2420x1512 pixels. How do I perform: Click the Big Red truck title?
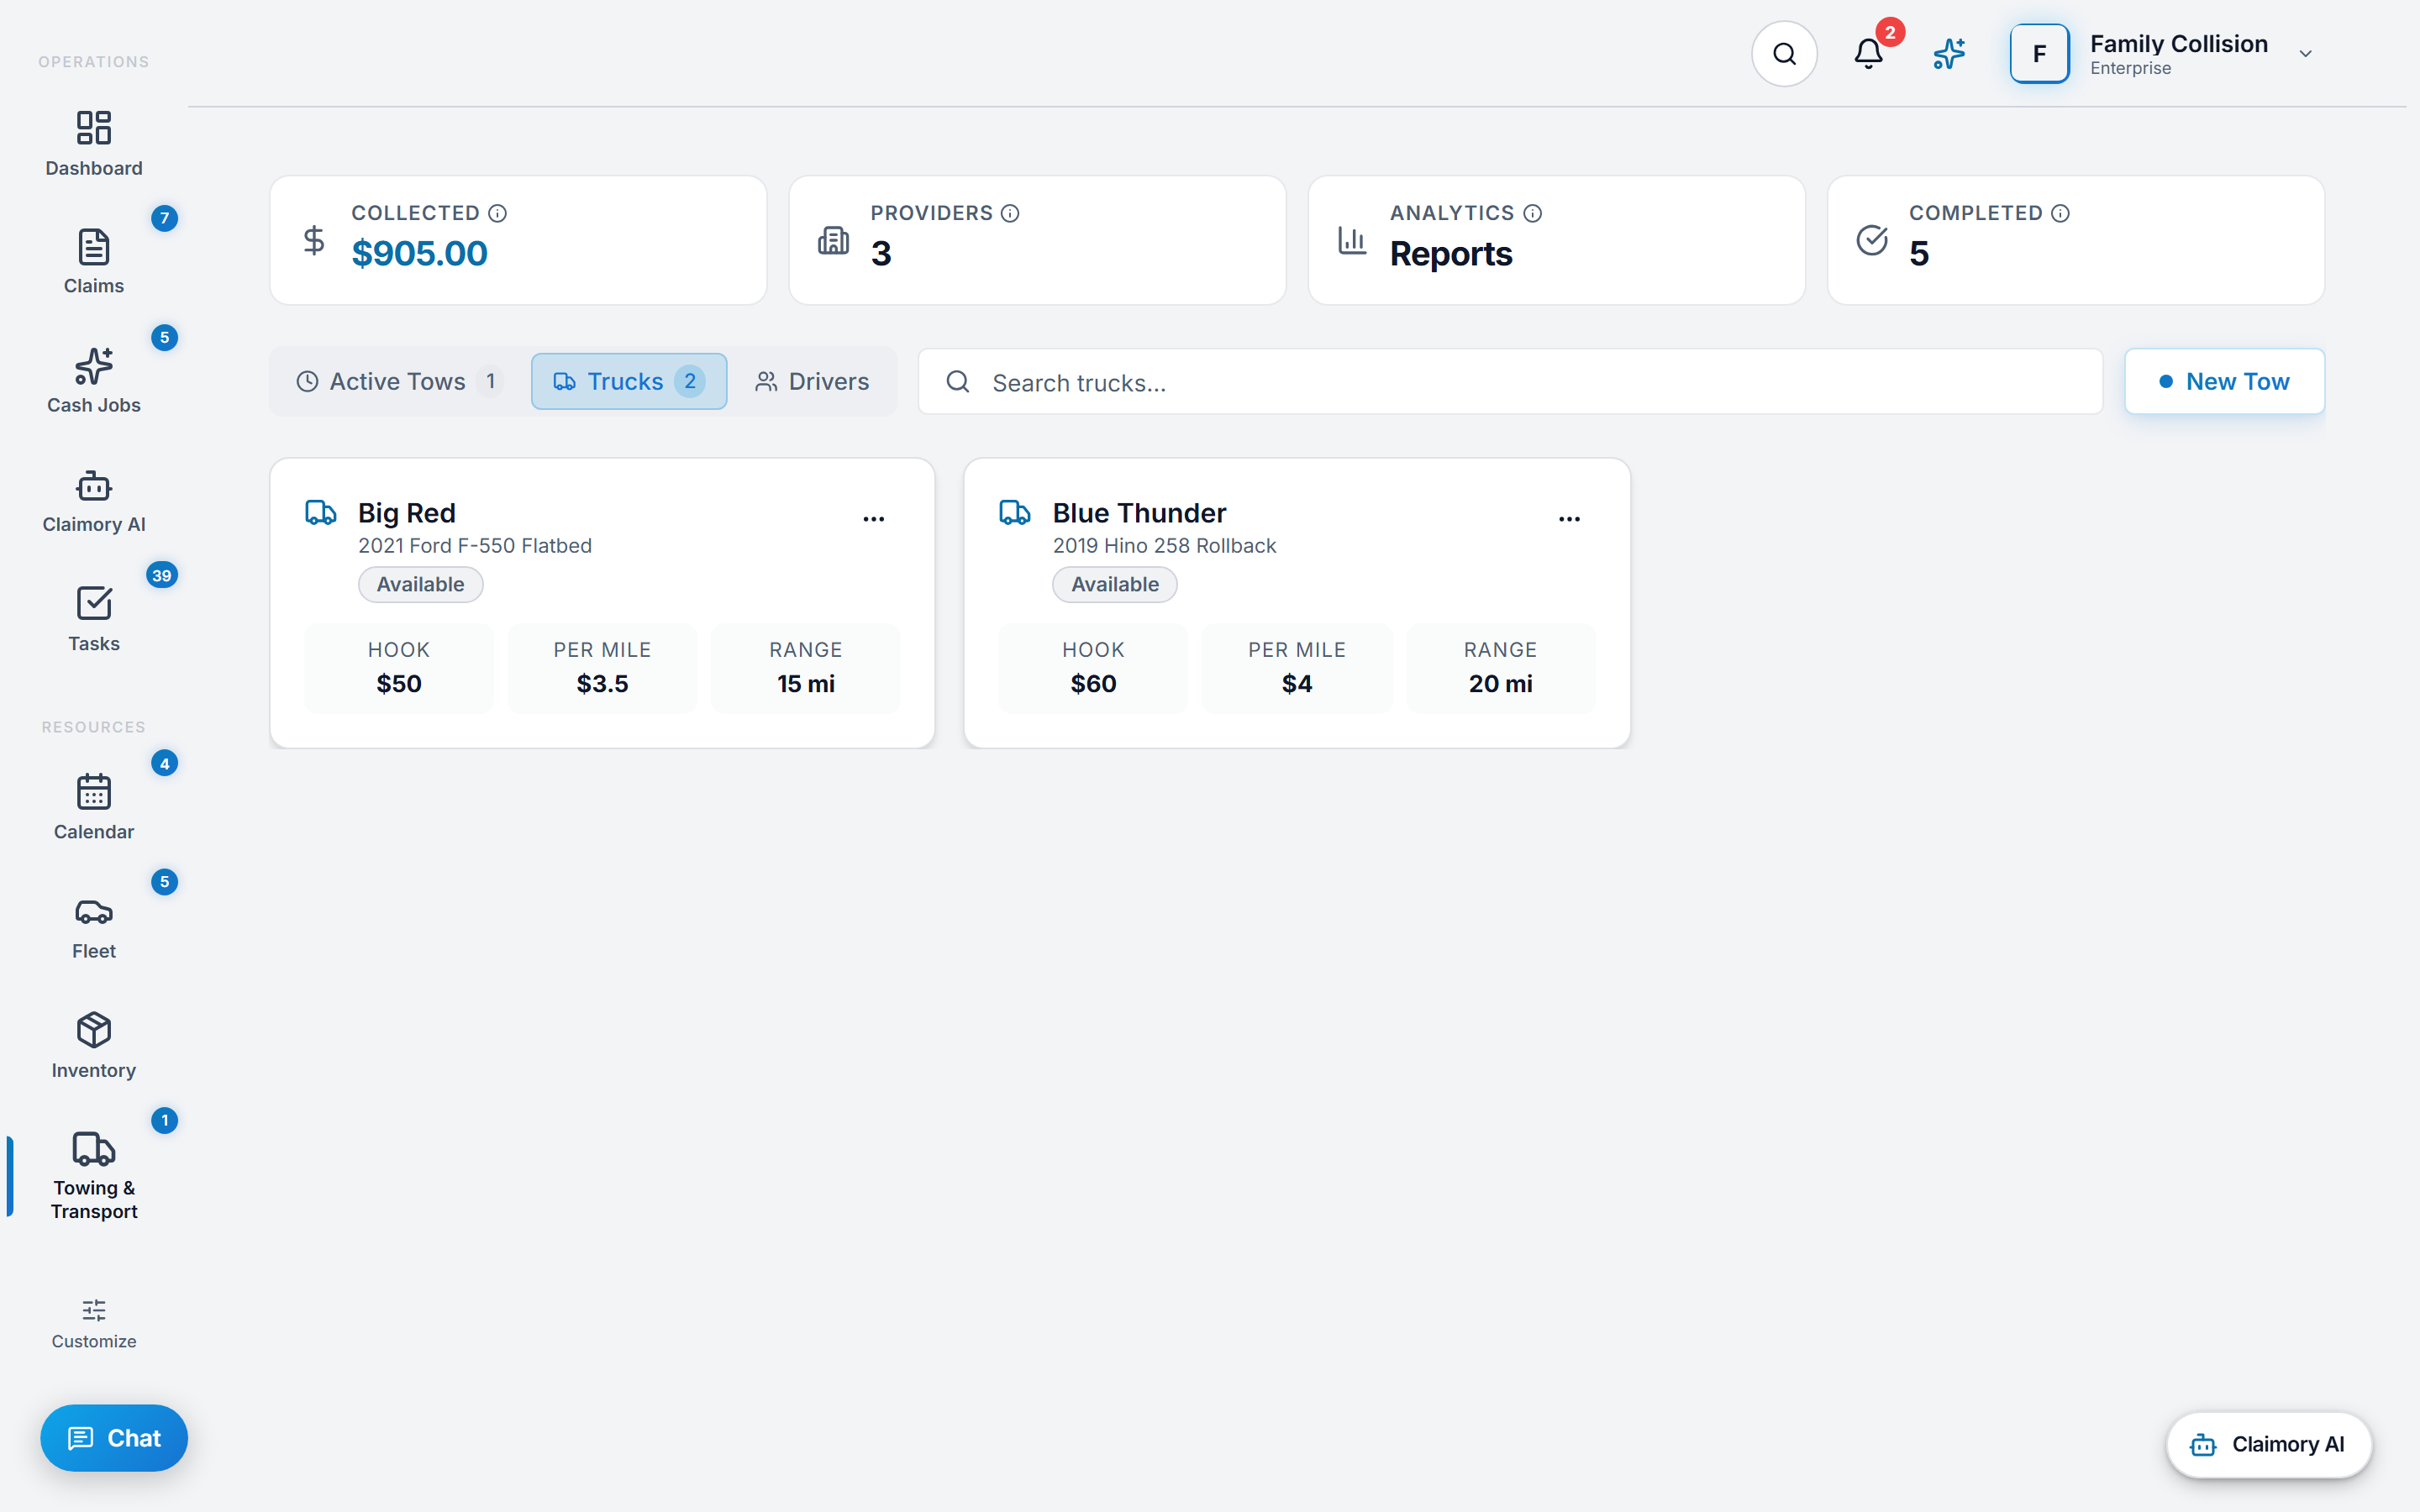[x=407, y=513]
